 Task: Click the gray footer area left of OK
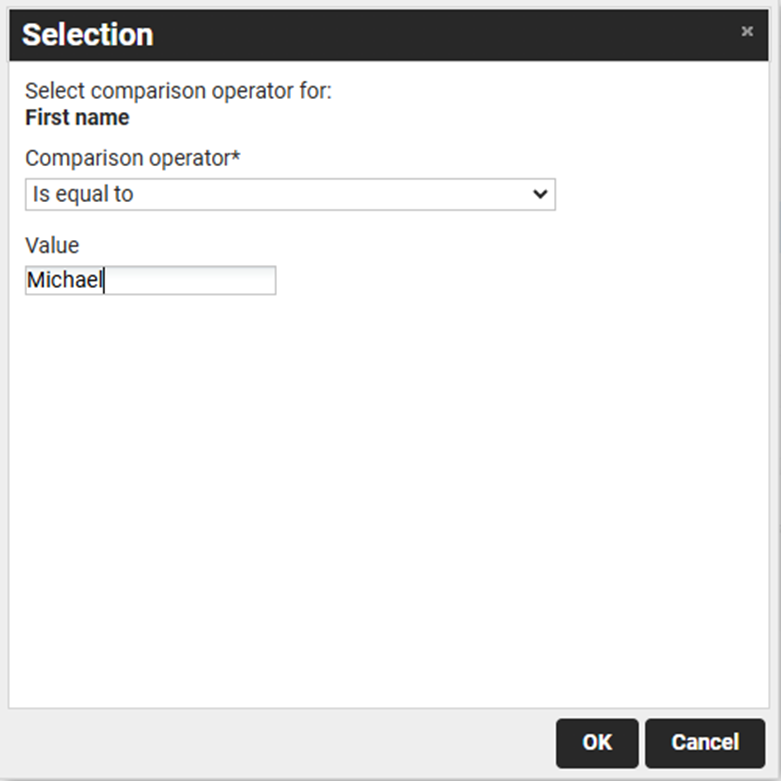(x=280, y=742)
